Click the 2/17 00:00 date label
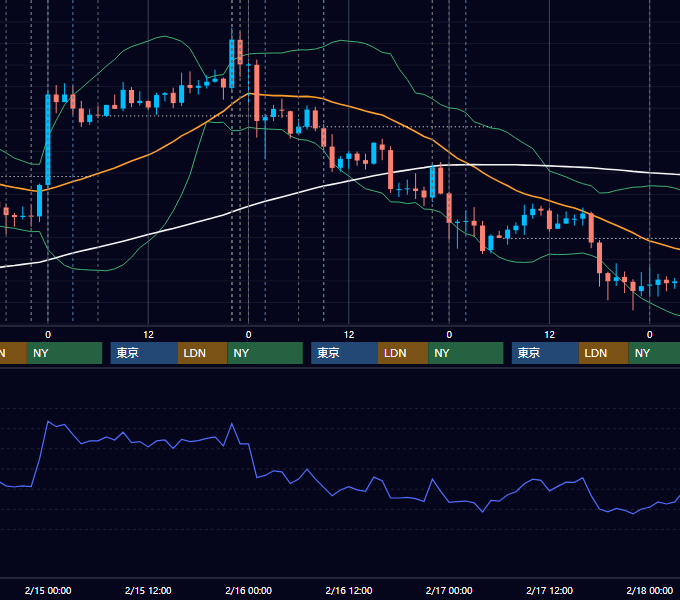Viewport: 680px width, 600px height. pyautogui.click(x=449, y=590)
